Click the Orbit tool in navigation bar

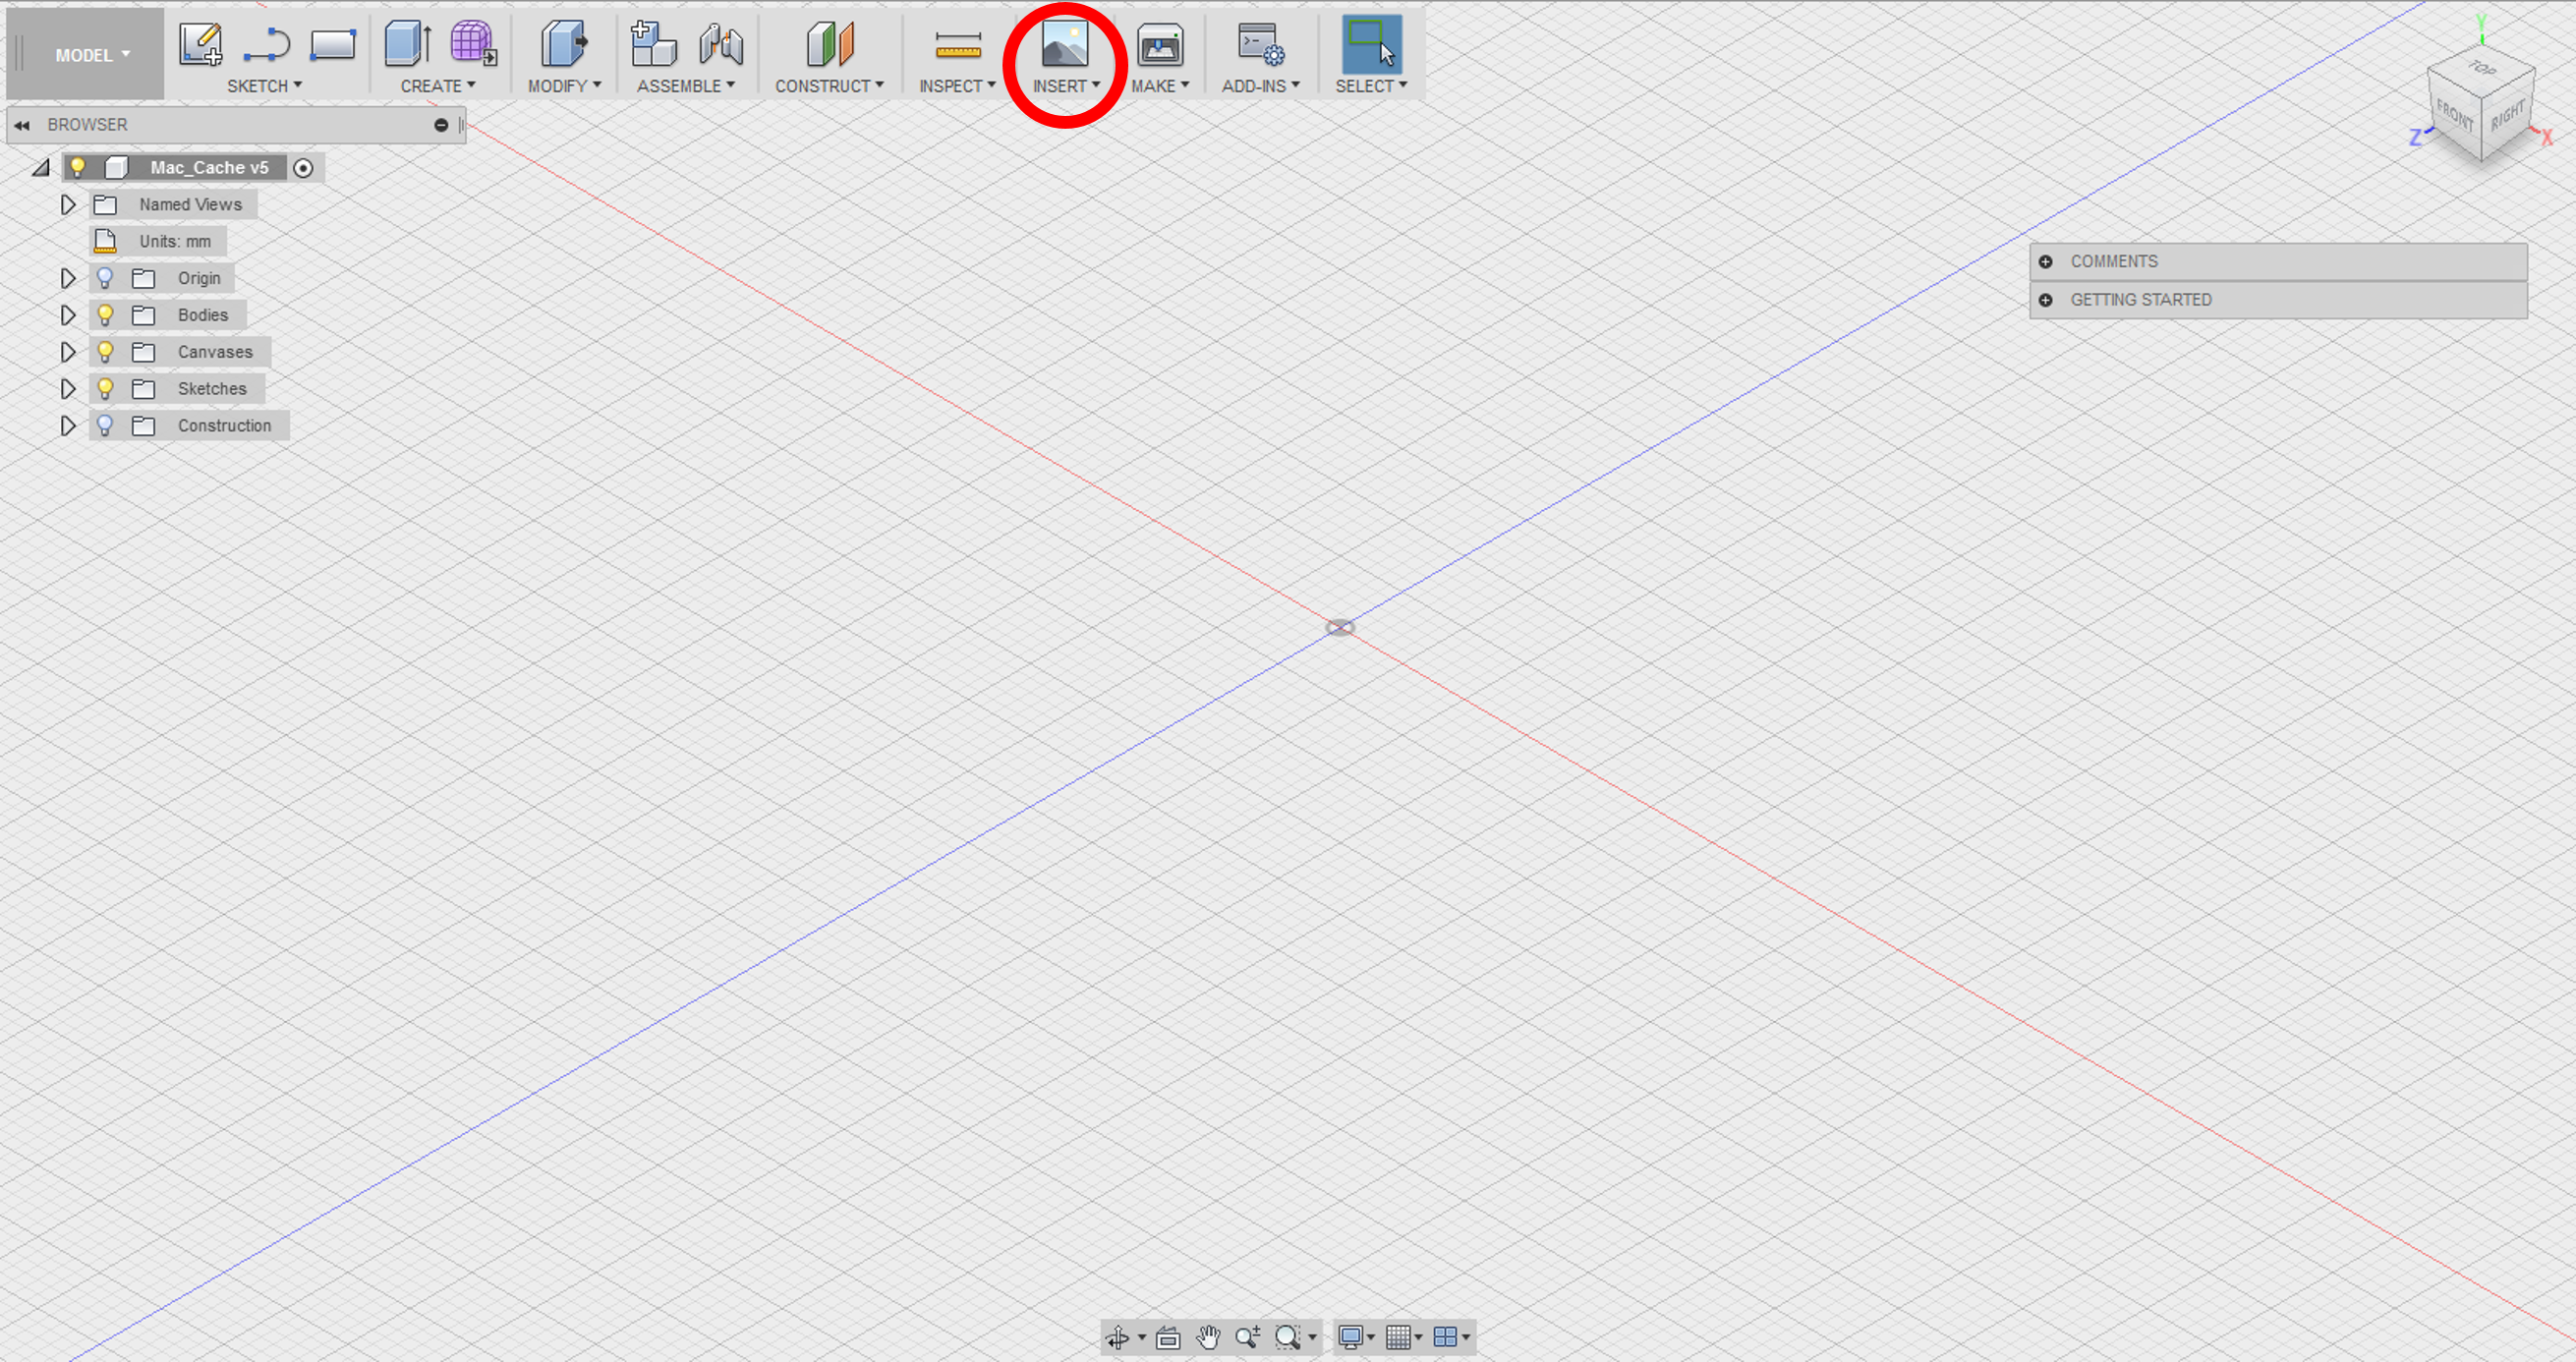click(x=1118, y=1337)
